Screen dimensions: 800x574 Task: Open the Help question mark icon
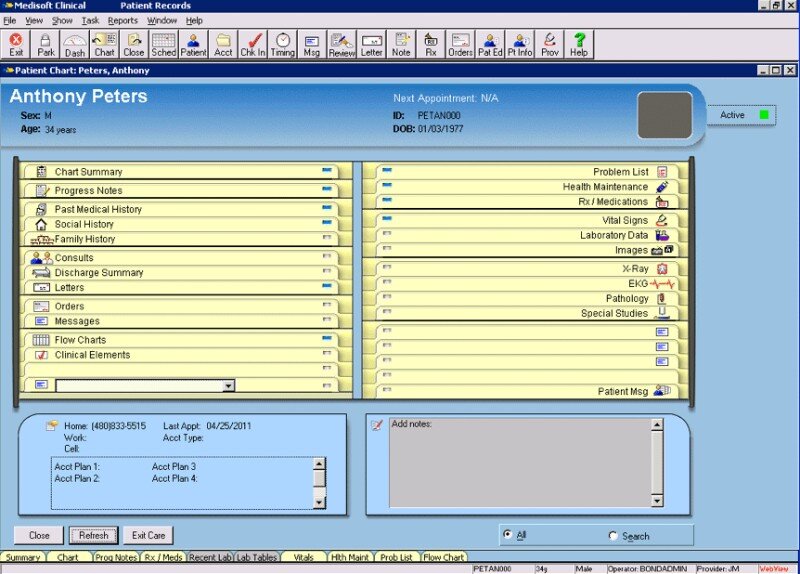click(x=578, y=44)
